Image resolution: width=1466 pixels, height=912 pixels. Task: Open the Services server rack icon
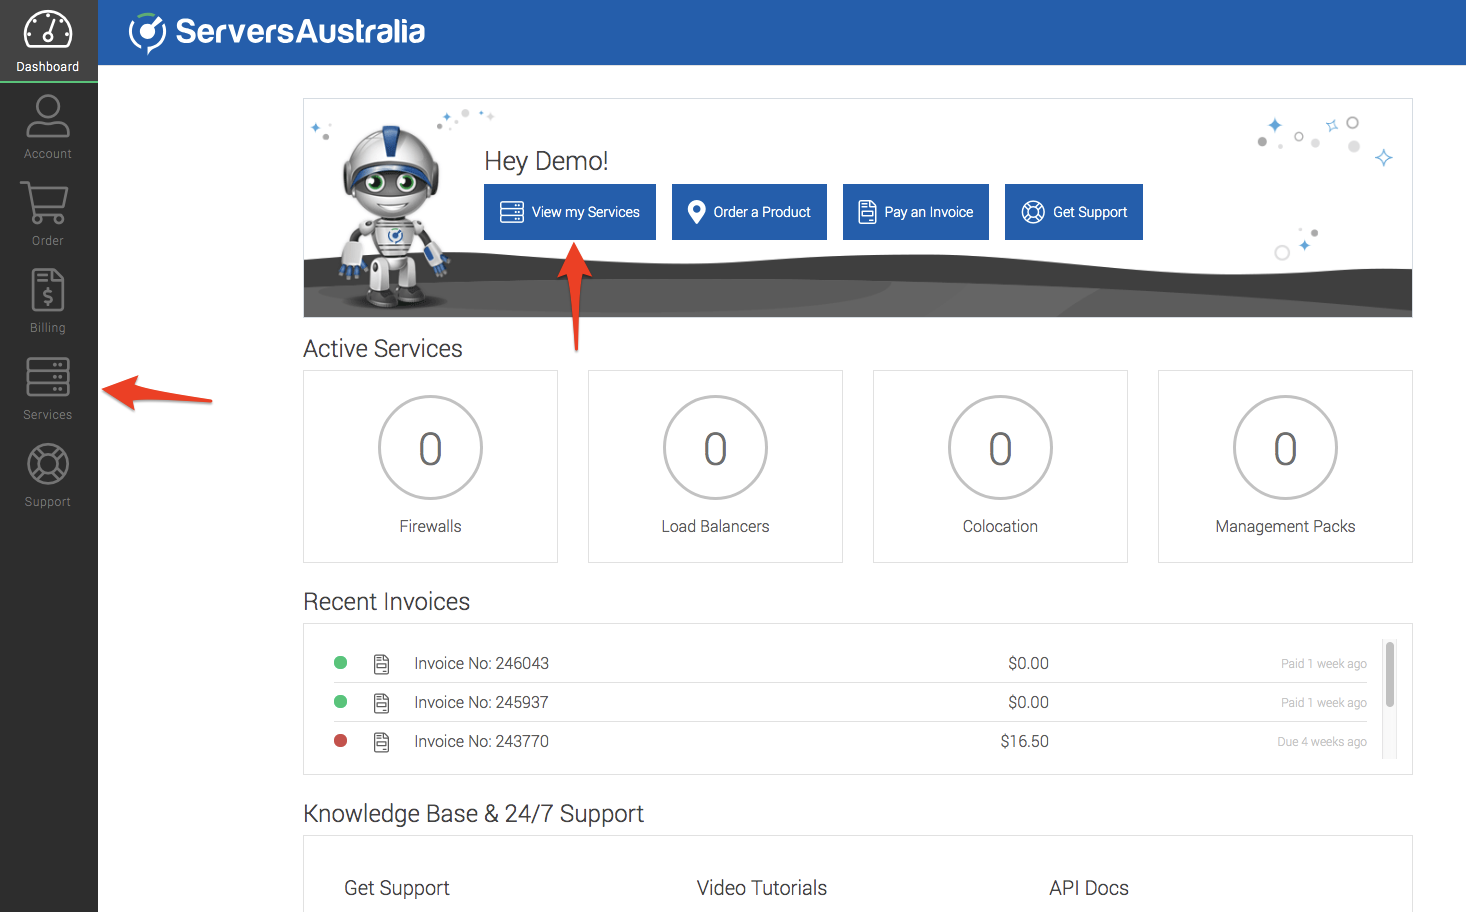[47, 378]
